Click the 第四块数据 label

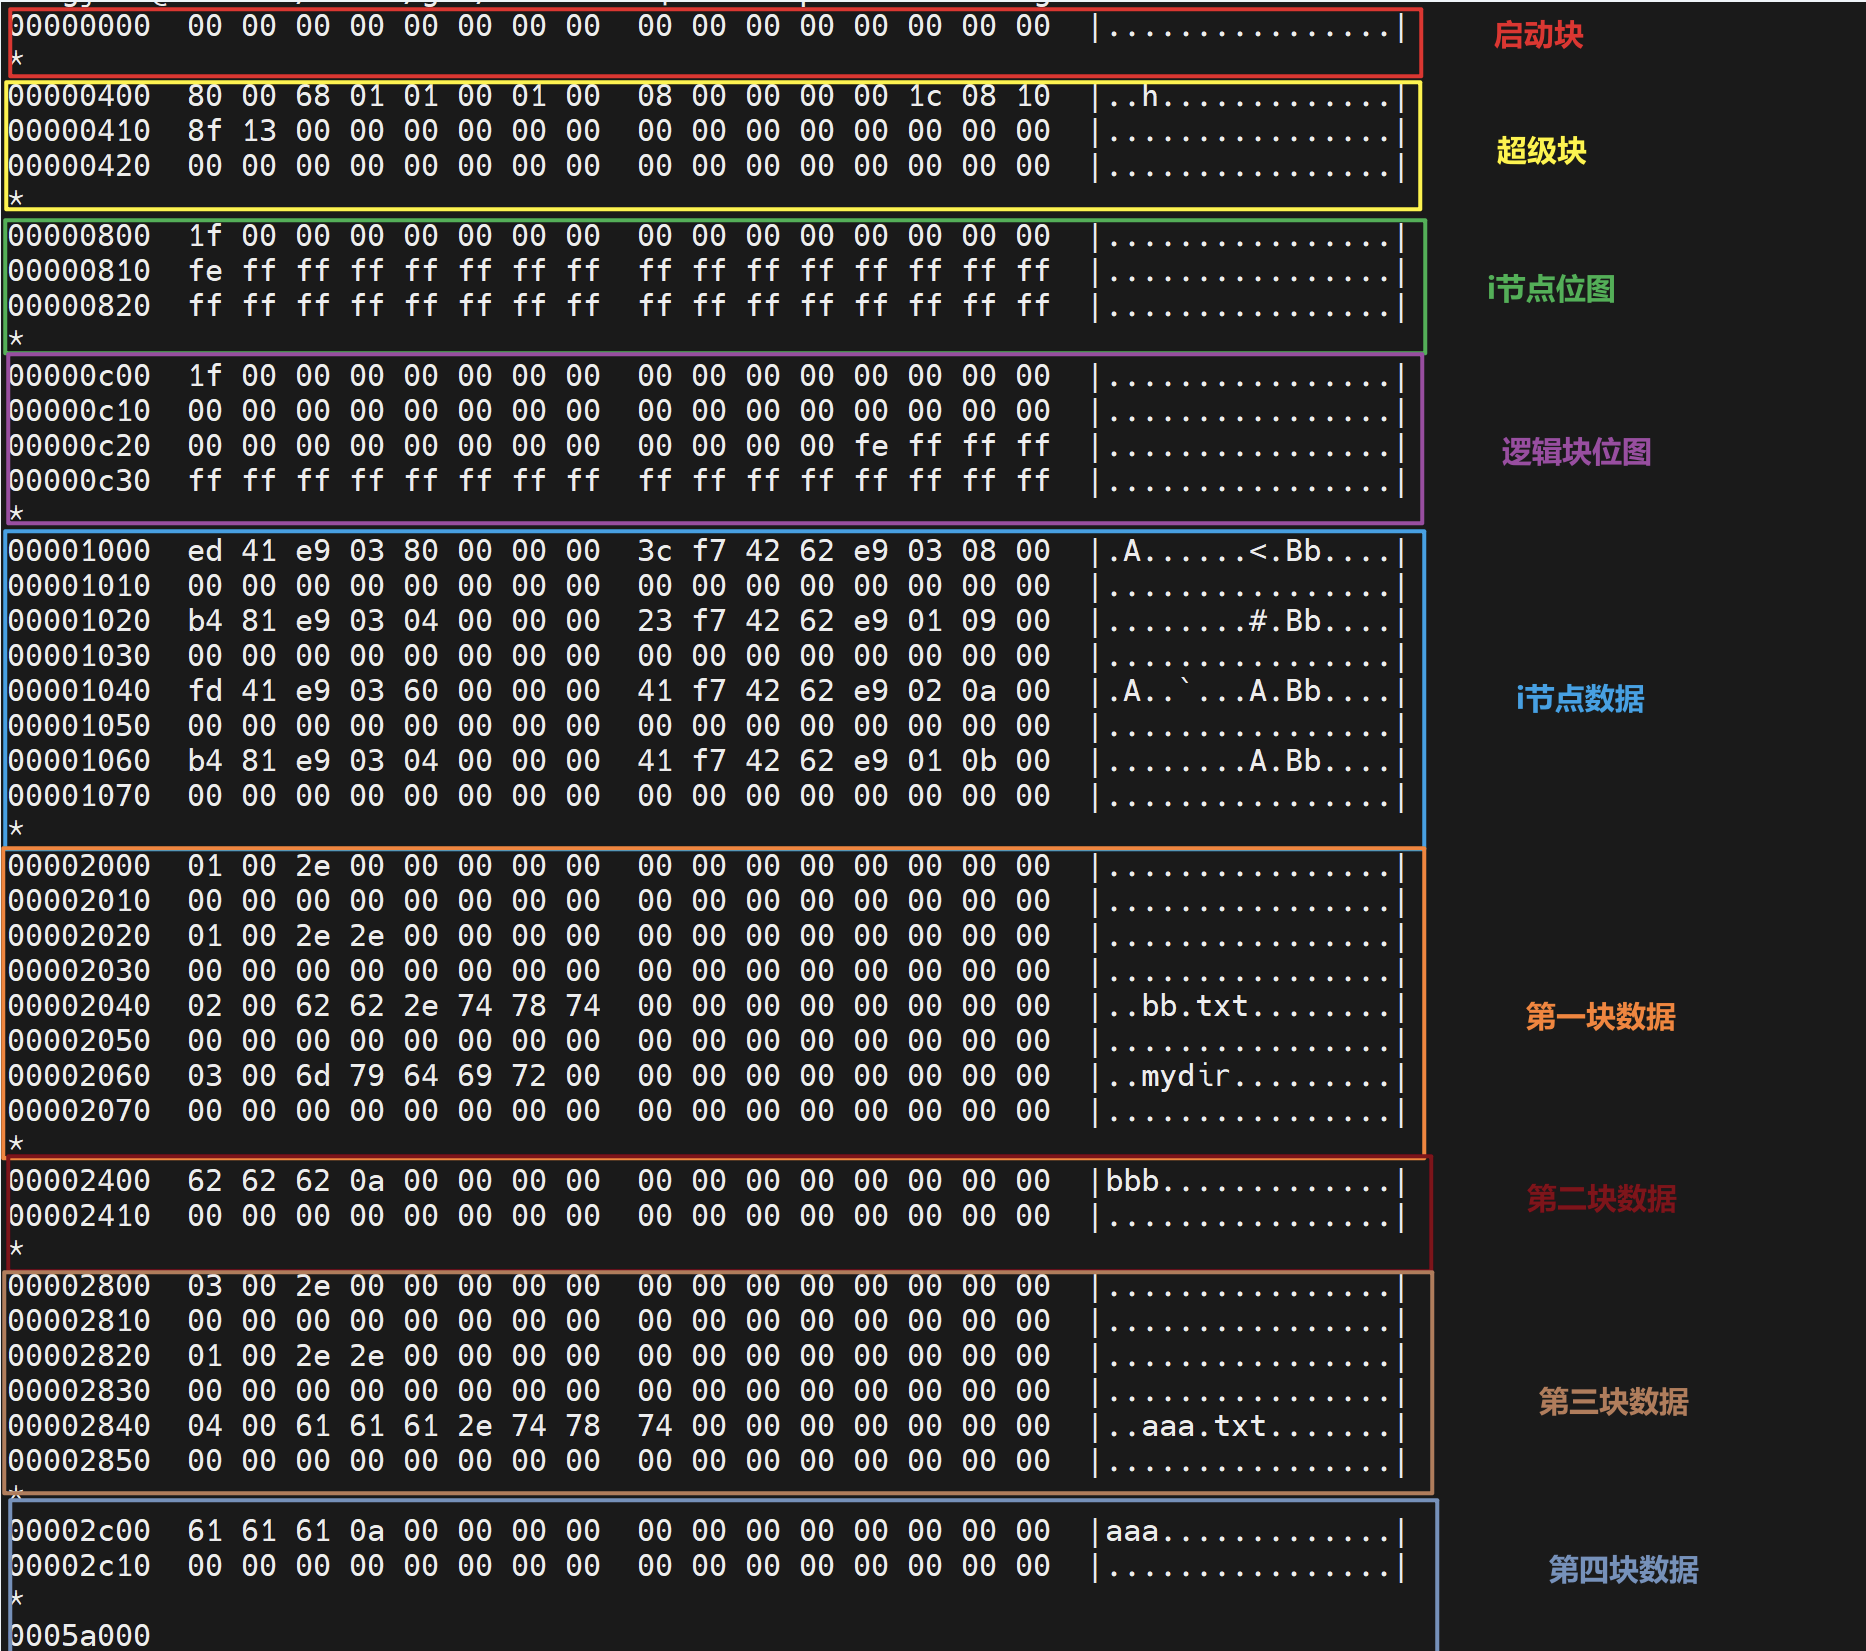pyautogui.click(x=1623, y=1570)
